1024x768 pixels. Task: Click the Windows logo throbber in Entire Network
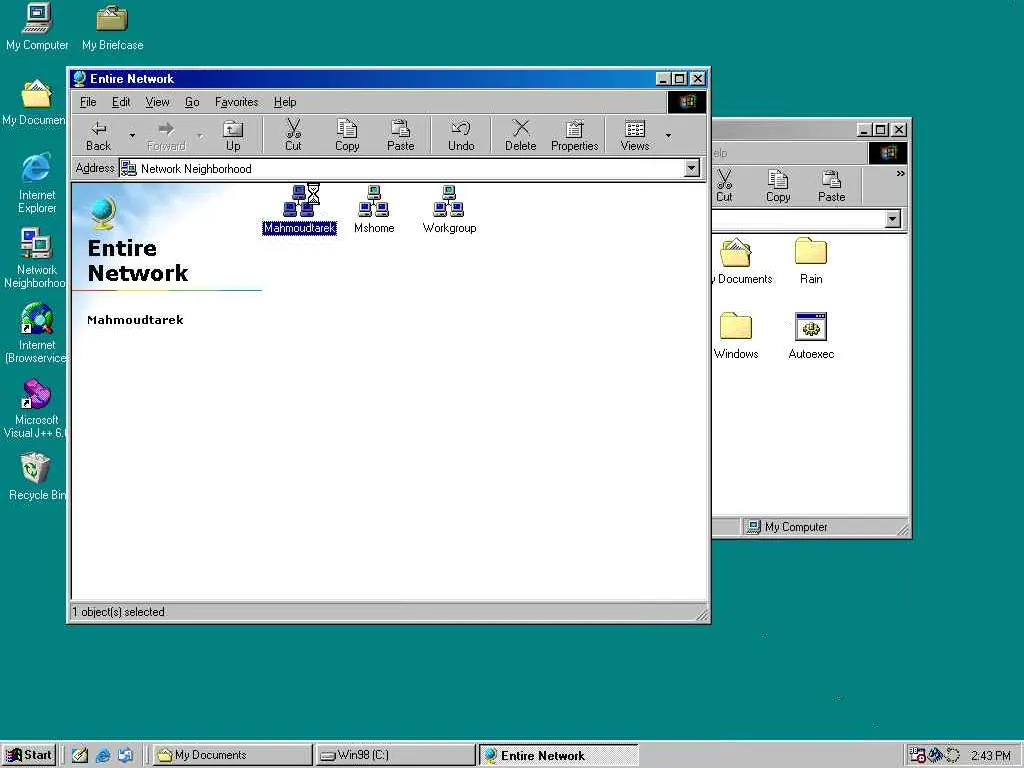[686, 102]
